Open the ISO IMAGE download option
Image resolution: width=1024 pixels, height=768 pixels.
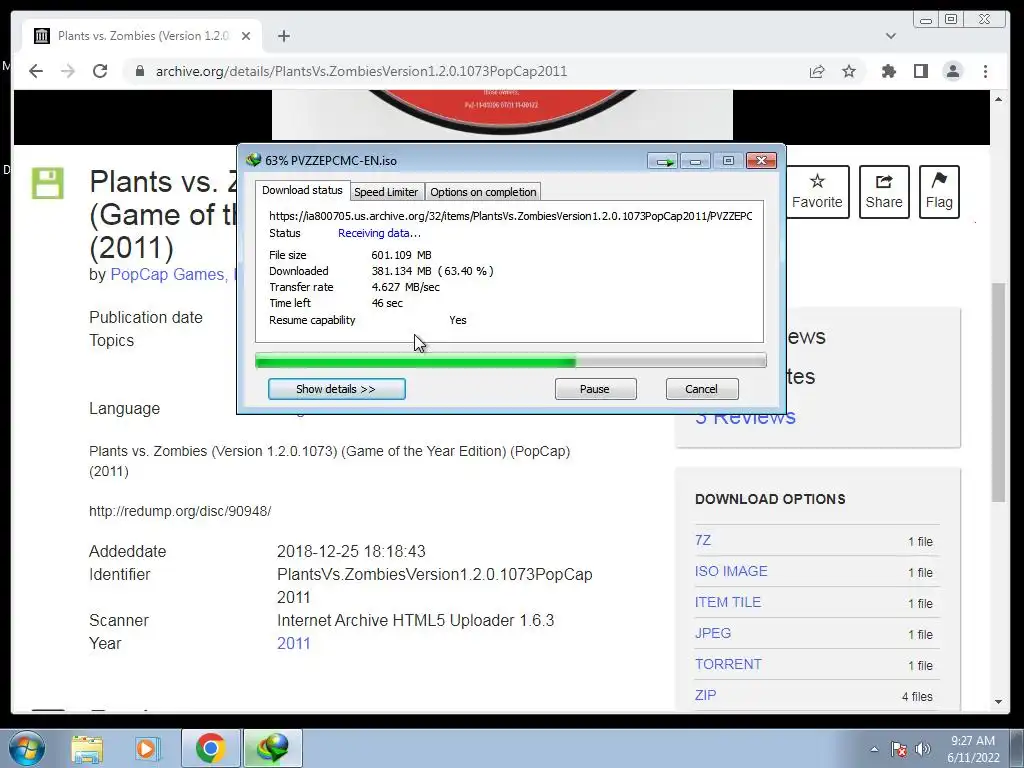click(x=731, y=571)
